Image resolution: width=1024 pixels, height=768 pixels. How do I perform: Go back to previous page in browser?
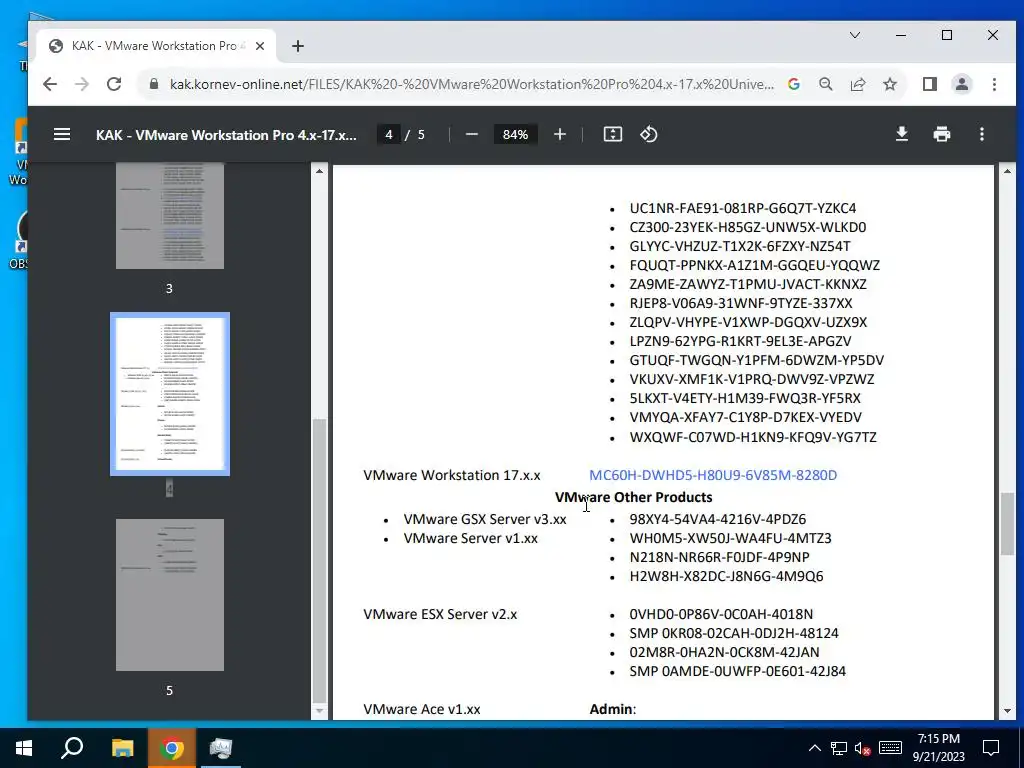click(50, 84)
